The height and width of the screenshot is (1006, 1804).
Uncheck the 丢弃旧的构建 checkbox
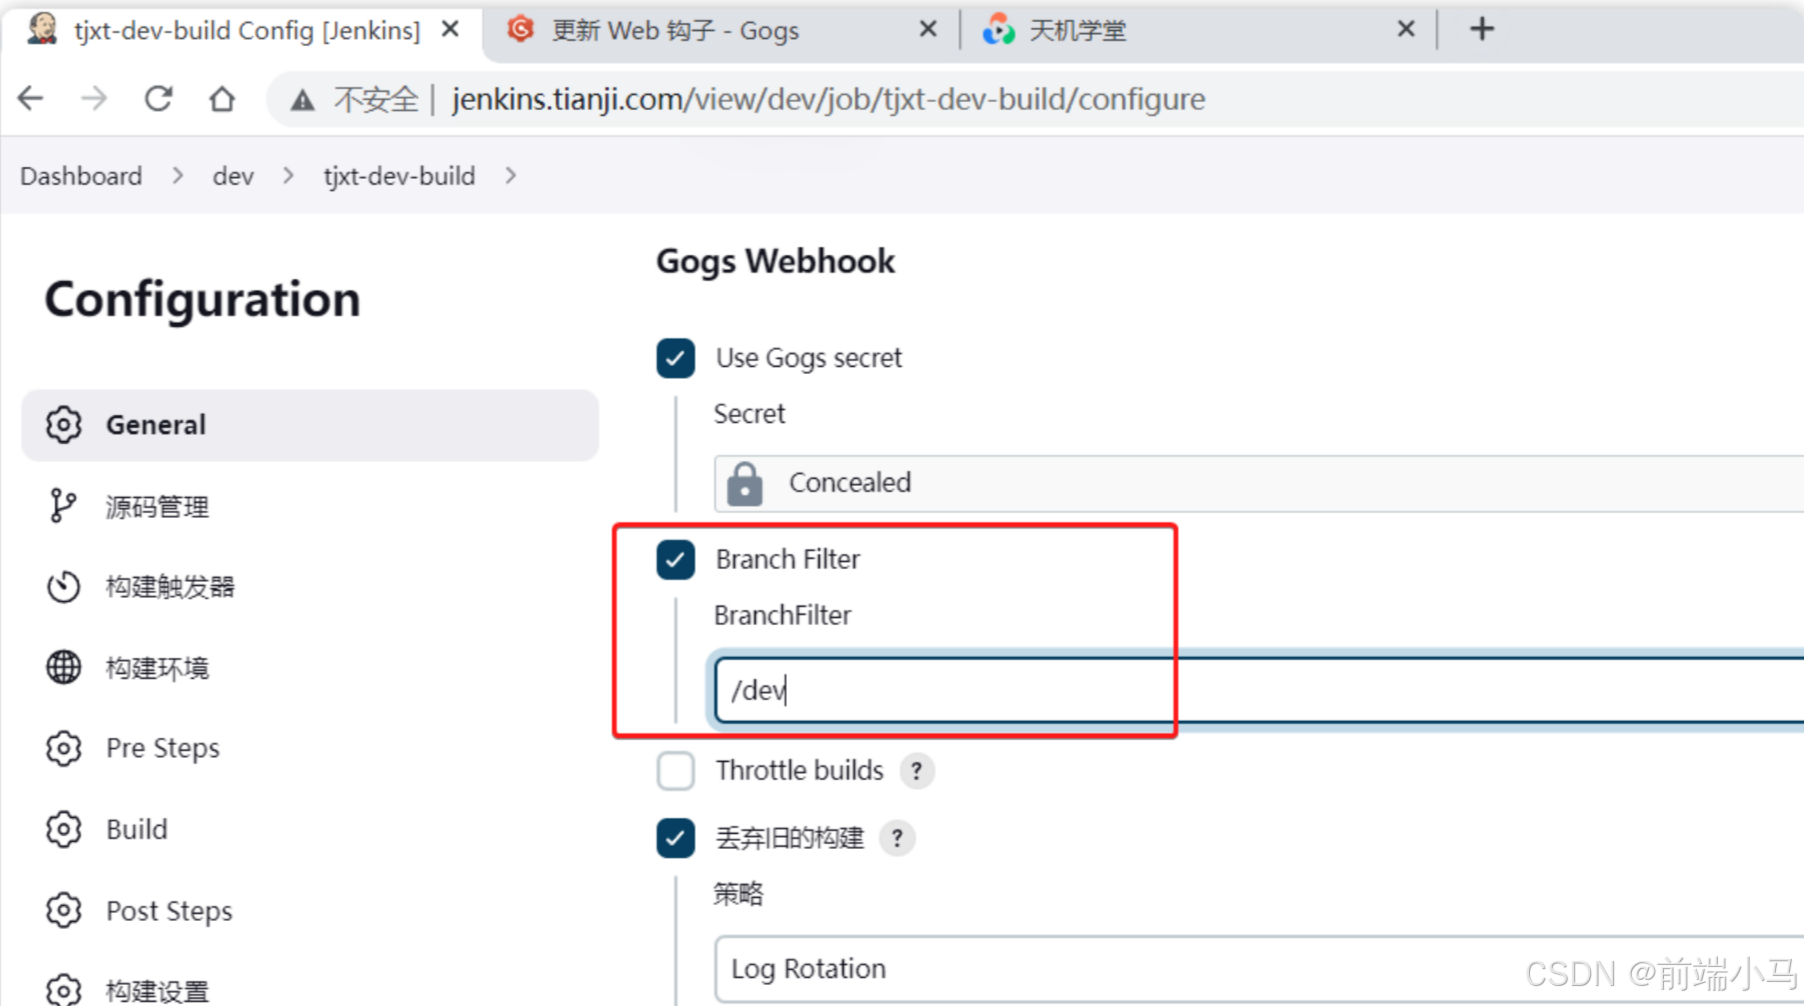click(x=676, y=838)
